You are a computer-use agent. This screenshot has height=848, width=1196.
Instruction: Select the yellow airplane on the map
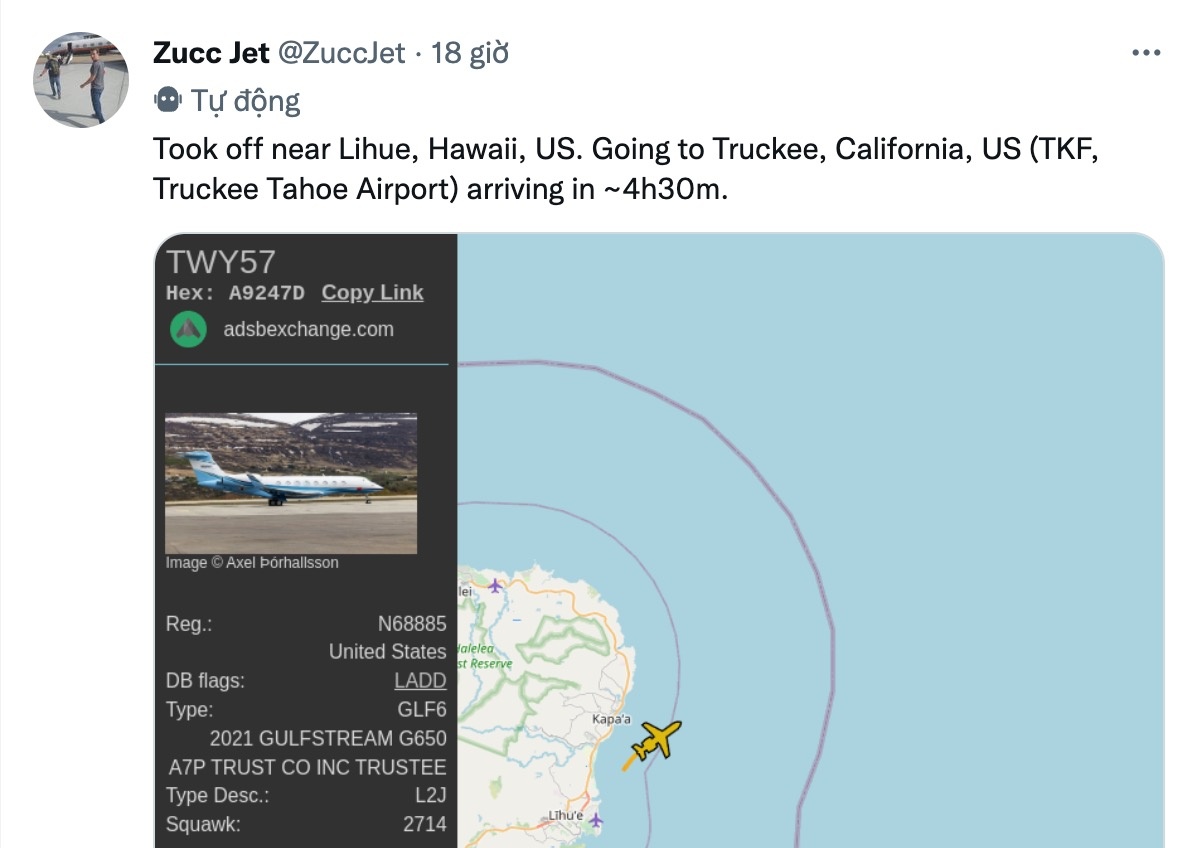(656, 741)
